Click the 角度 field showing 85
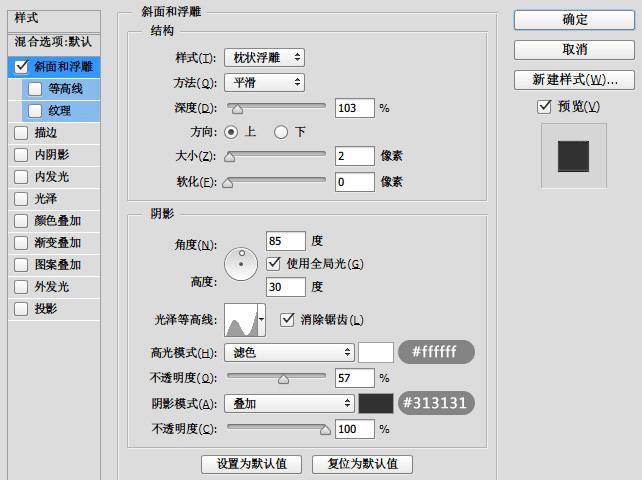642x480 pixels. point(286,241)
